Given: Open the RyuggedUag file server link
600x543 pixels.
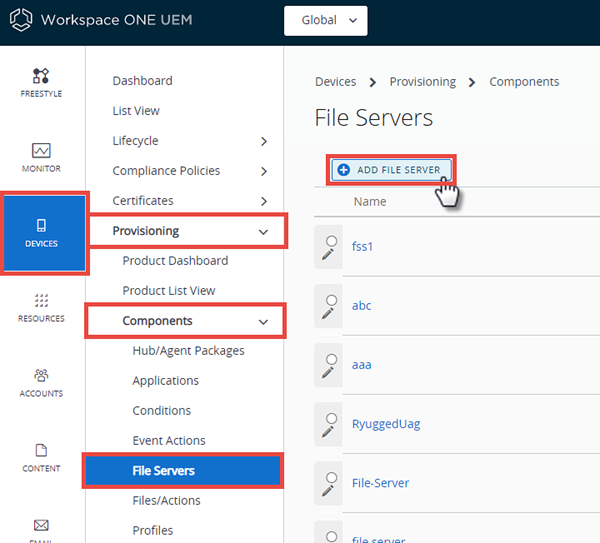Looking at the screenshot, I should pyautogui.click(x=386, y=424).
